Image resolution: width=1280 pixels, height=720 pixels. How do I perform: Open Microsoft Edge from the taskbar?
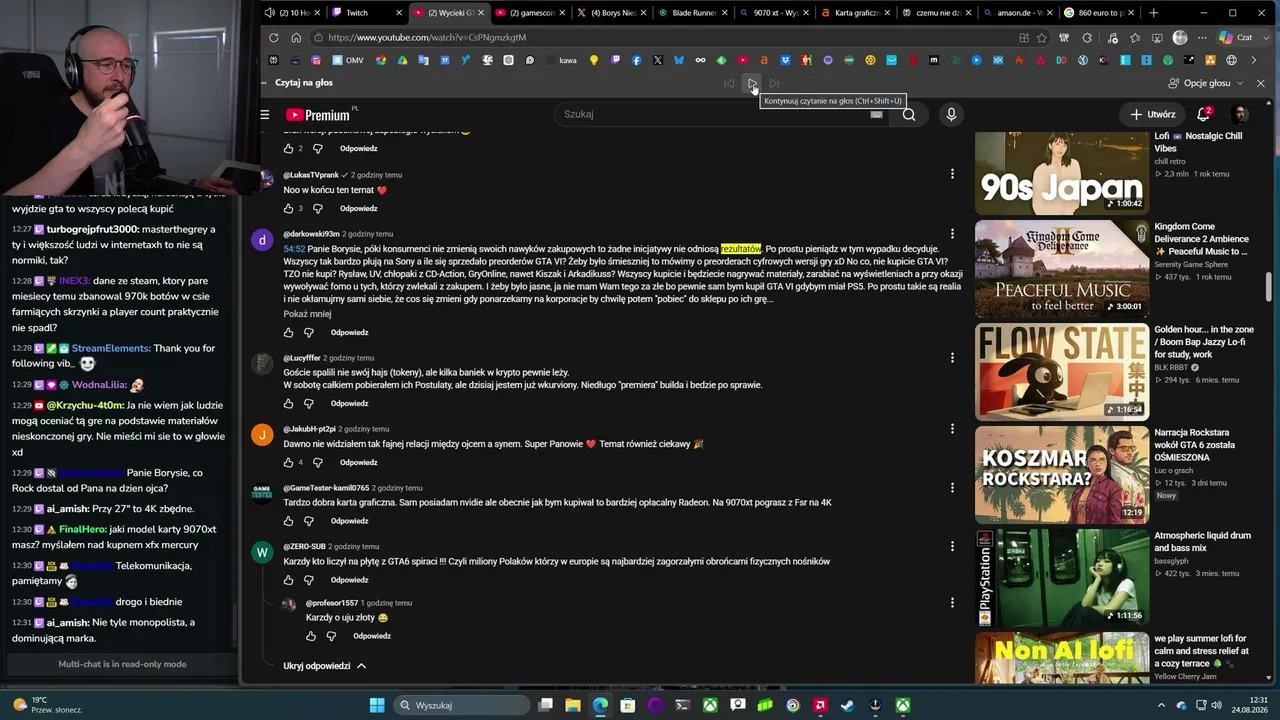point(600,705)
